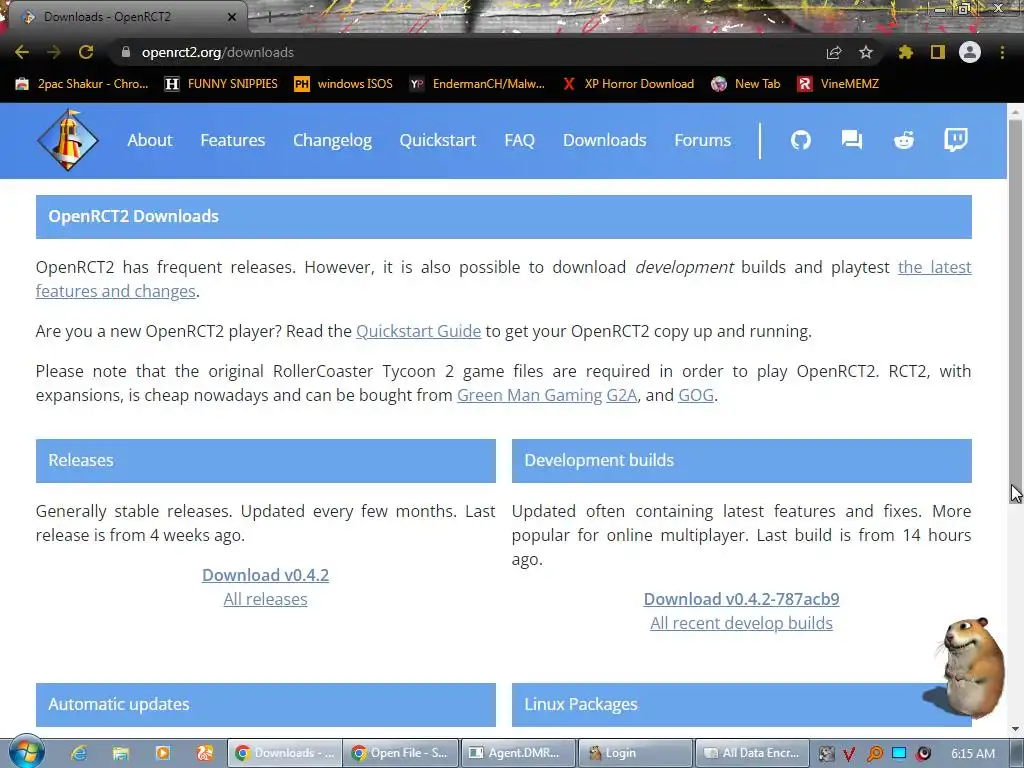Image resolution: width=1024 pixels, height=768 pixels.
Task: Click the blue monitor icon in the system tray
Action: (x=899, y=754)
